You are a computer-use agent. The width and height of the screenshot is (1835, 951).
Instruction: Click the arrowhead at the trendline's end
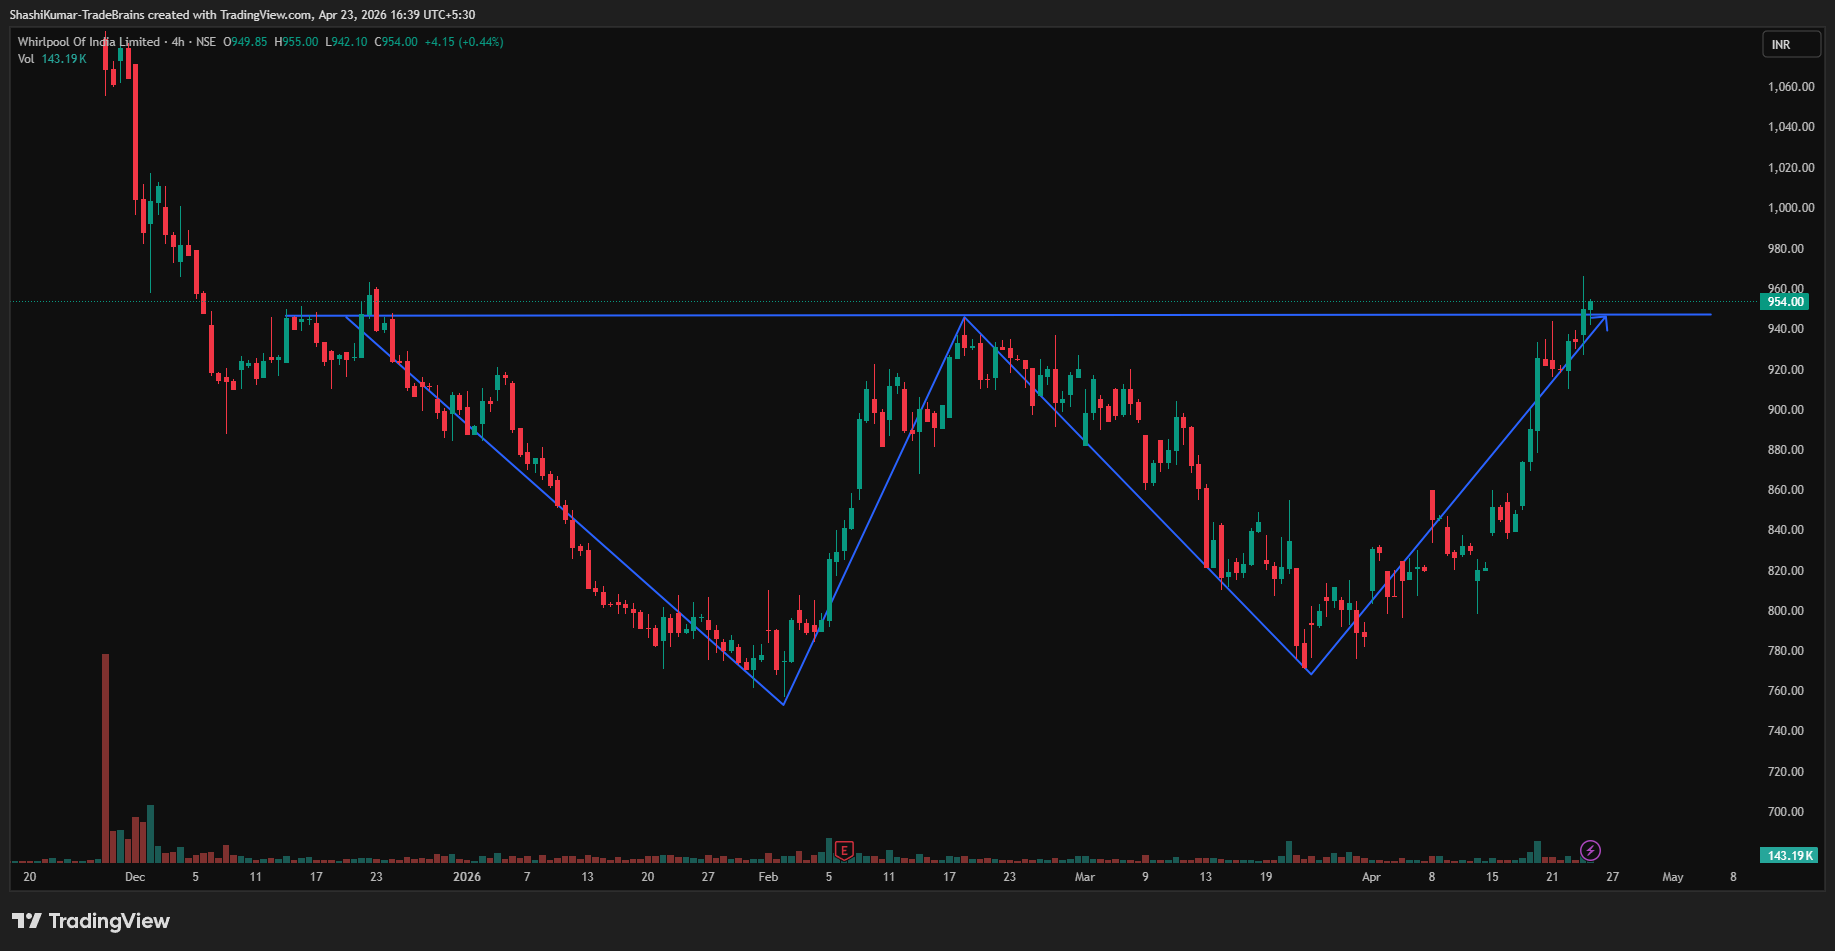tap(1604, 319)
